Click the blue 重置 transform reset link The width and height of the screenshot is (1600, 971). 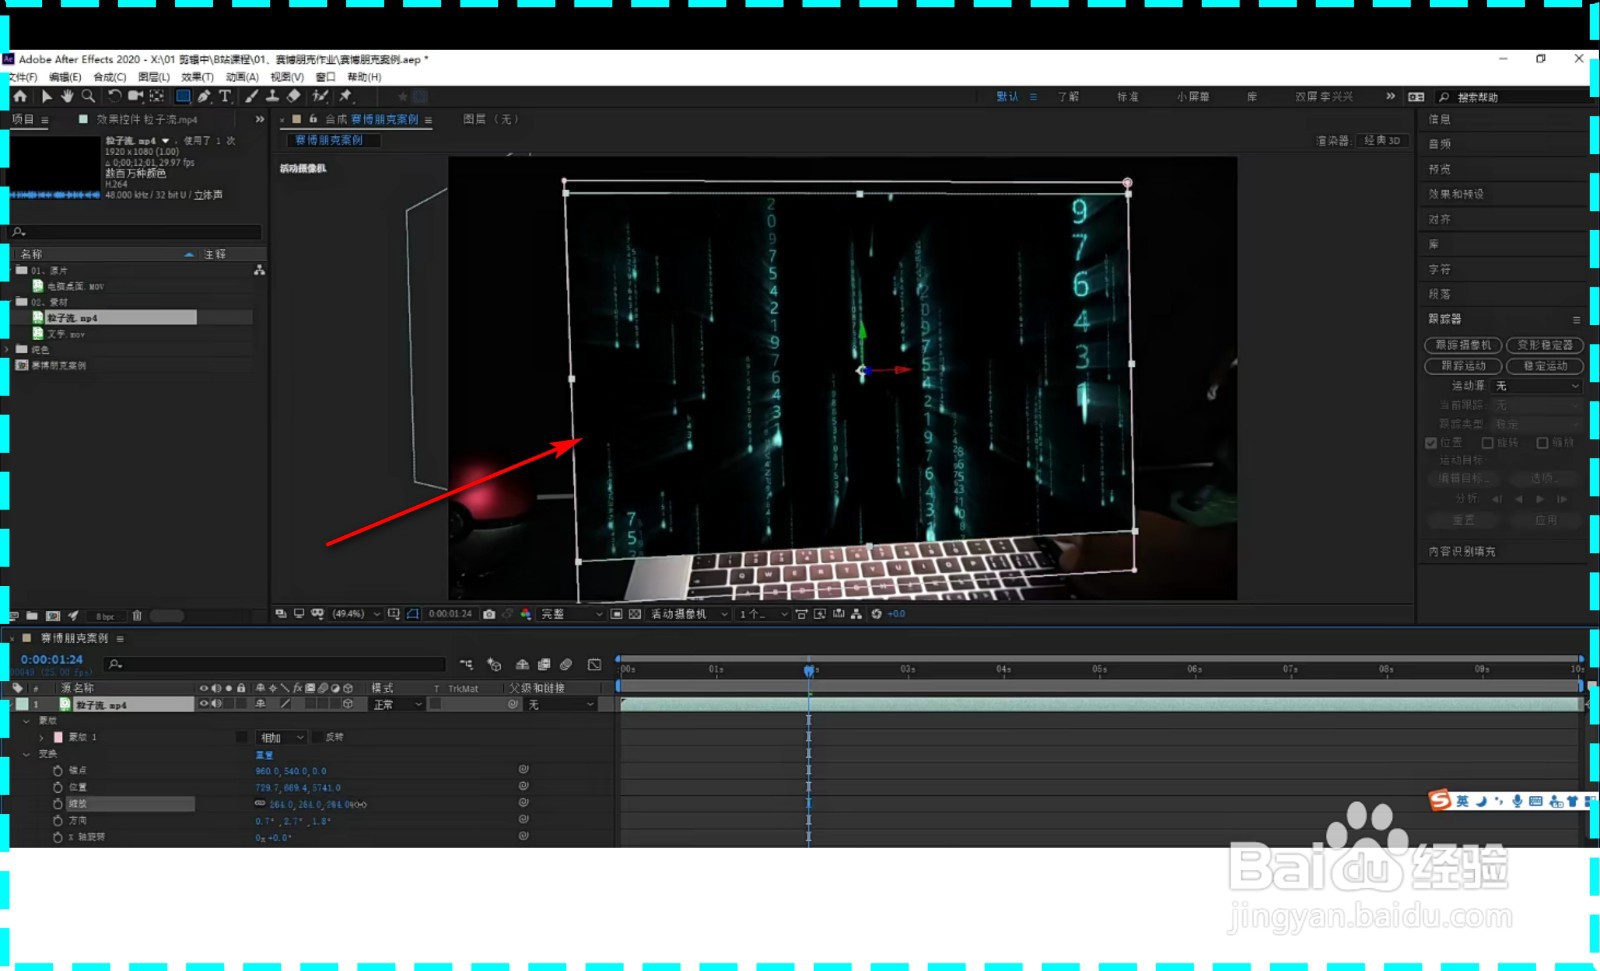pyautogui.click(x=264, y=754)
